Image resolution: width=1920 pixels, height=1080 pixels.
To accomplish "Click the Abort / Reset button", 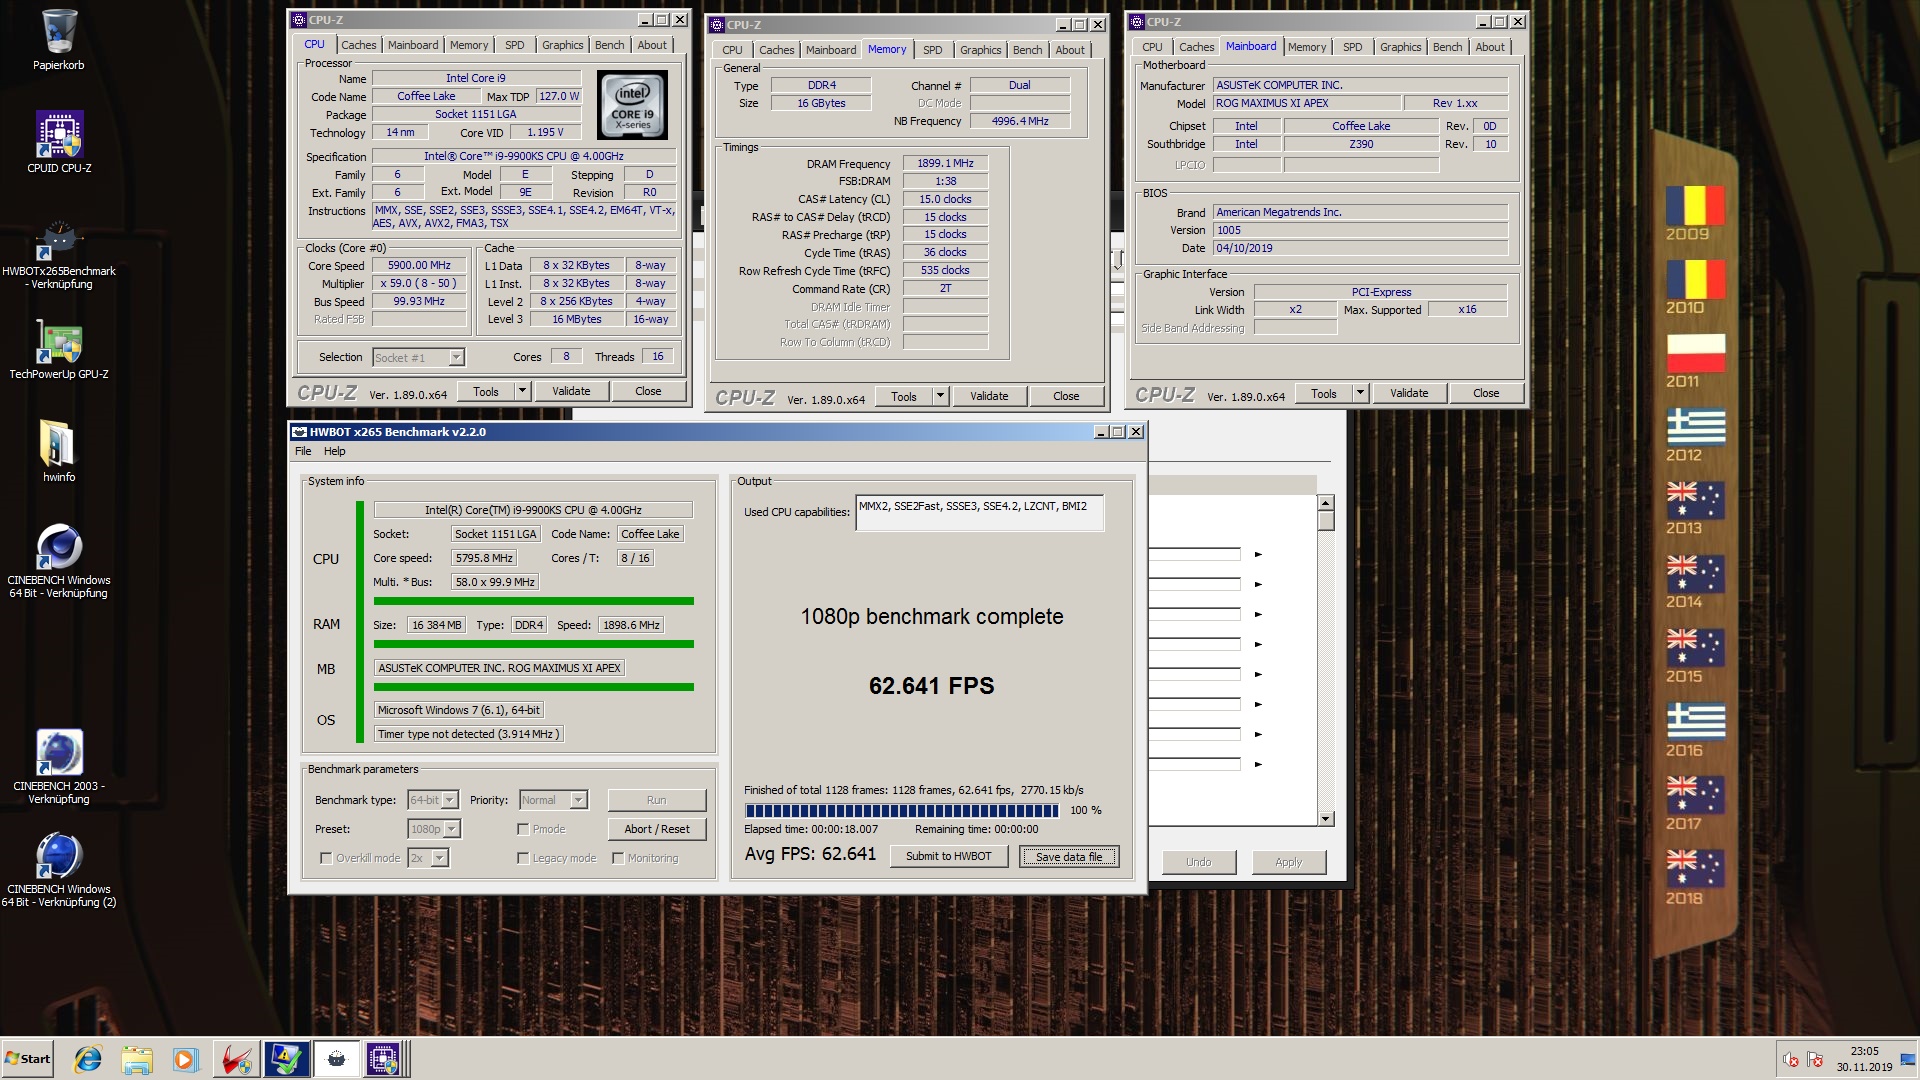I will [657, 829].
